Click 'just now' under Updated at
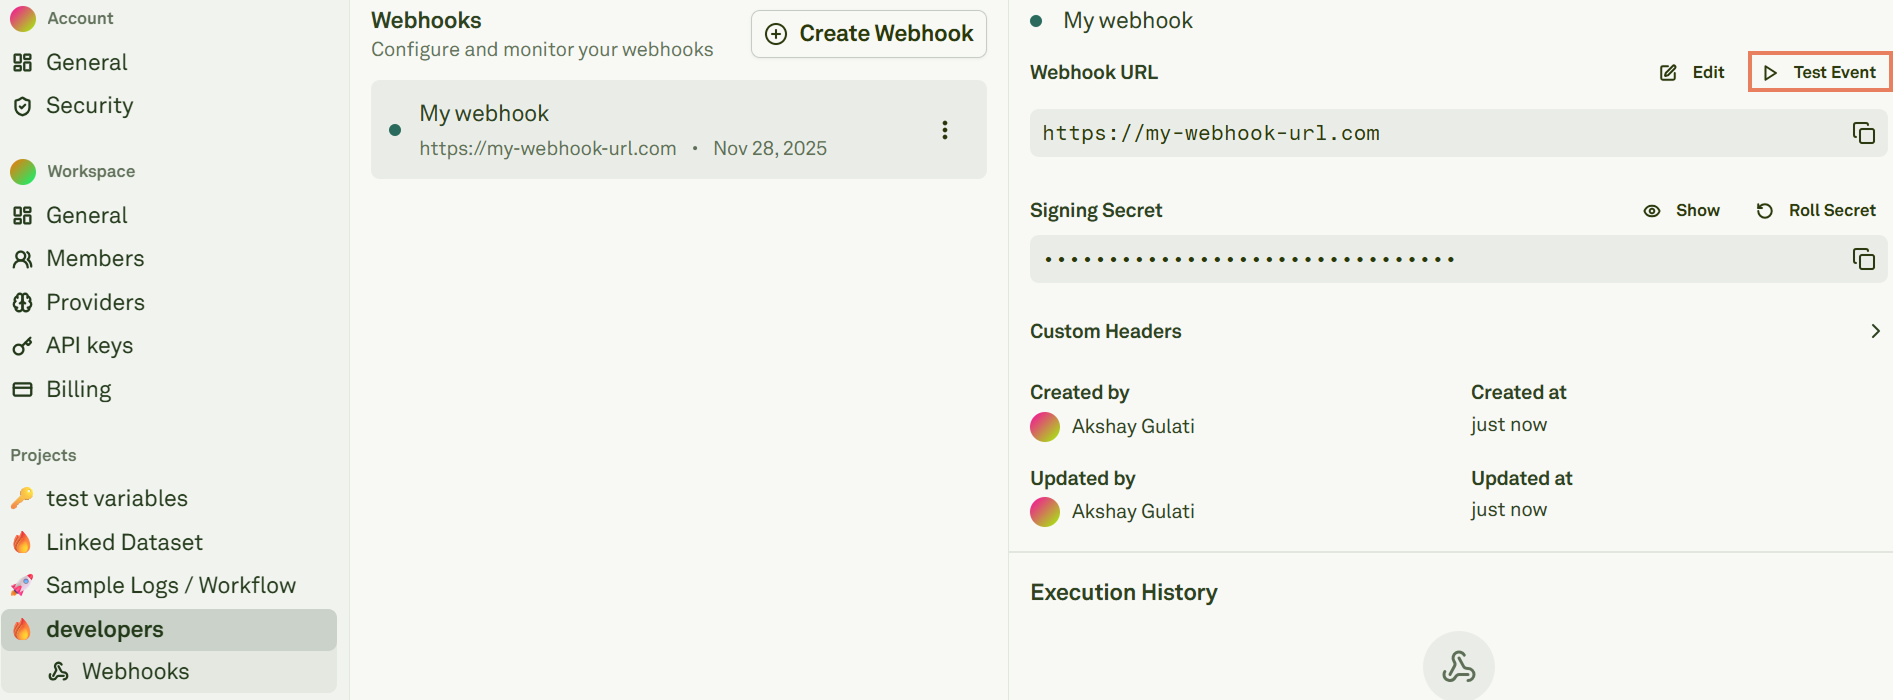Image resolution: width=1893 pixels, height=700 pixels. (x=1509, y=510)
